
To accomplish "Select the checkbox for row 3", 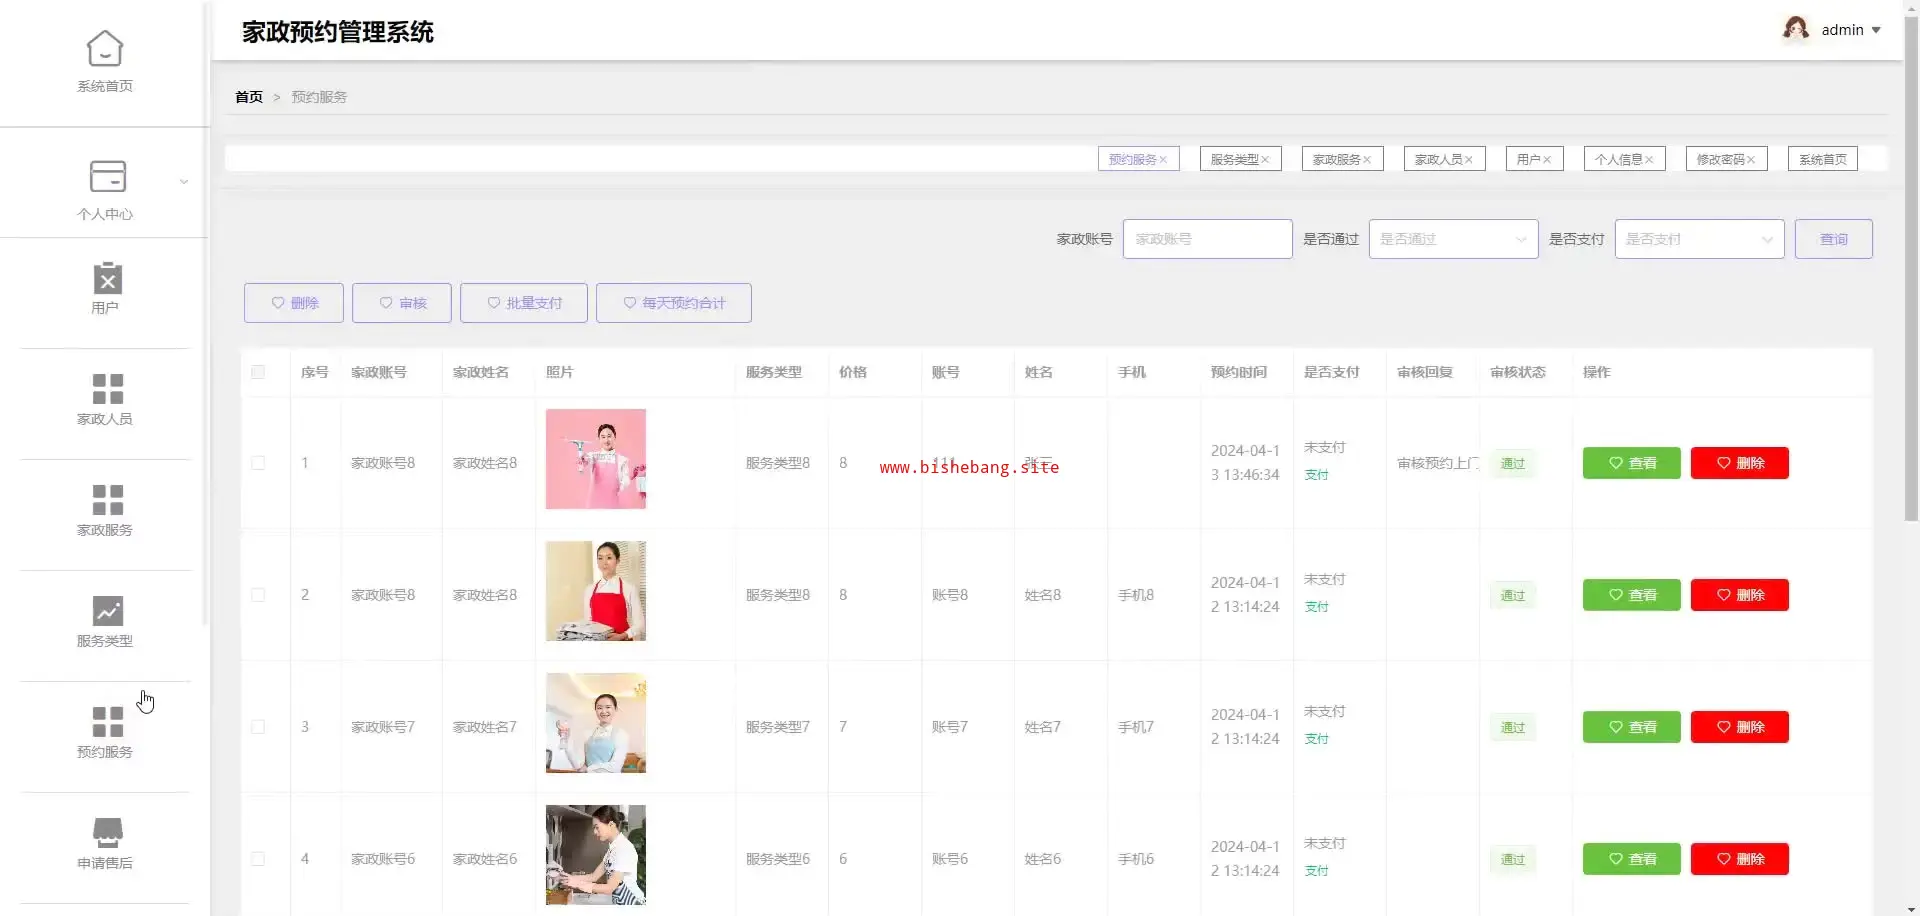I will tap(258, 727).
